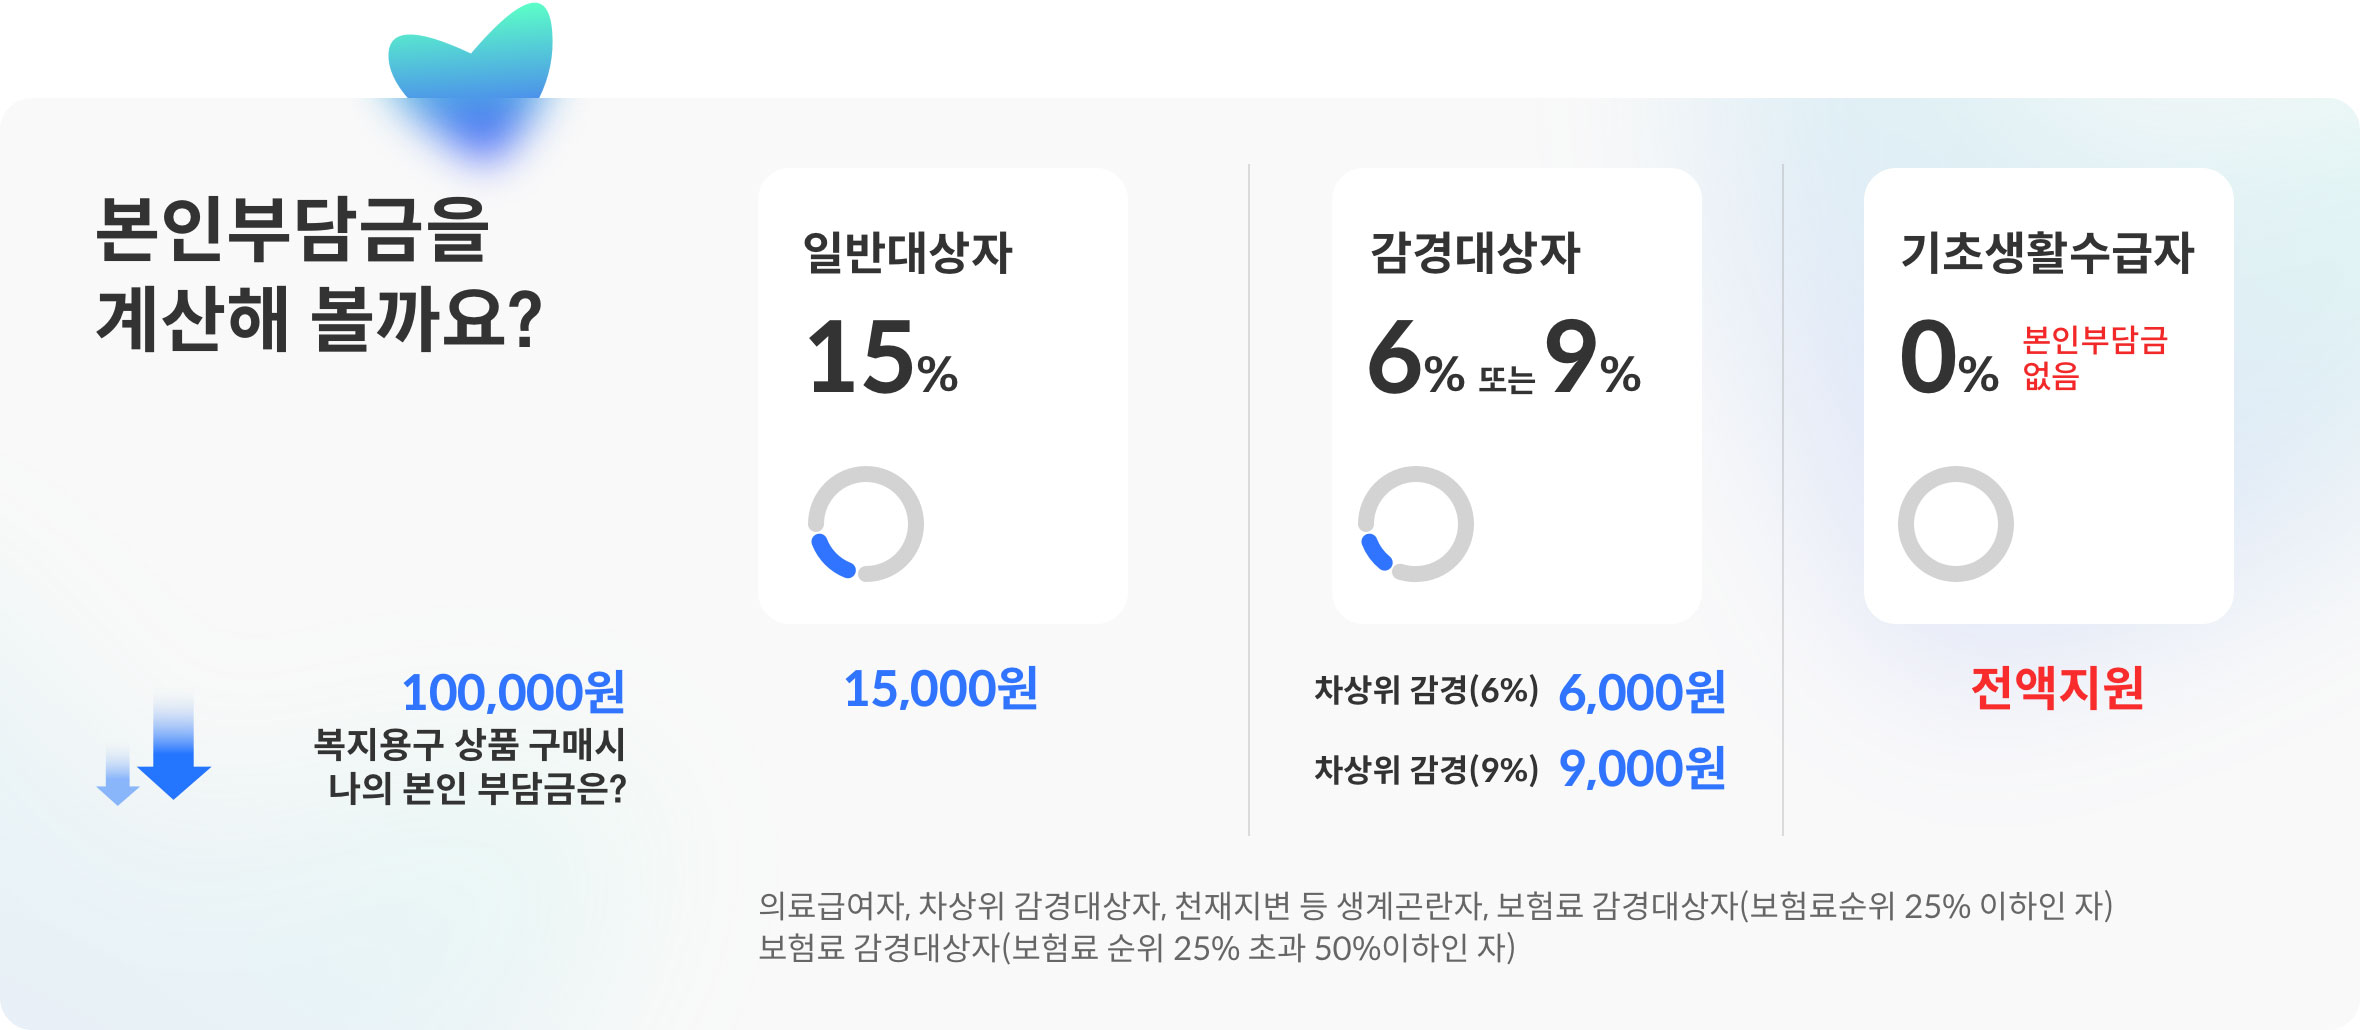
Task: Click the 6,000원 reduced amount
Action: (1642, 692)
